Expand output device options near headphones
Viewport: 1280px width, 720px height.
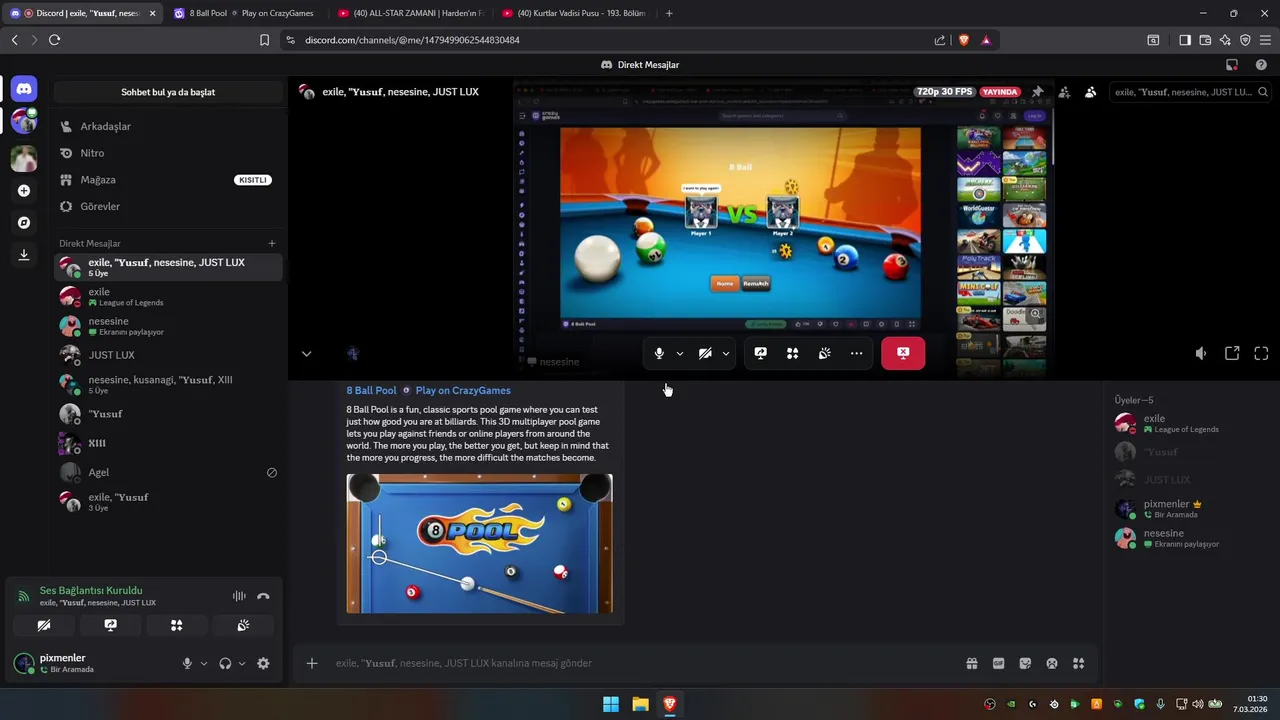point(242,663)
